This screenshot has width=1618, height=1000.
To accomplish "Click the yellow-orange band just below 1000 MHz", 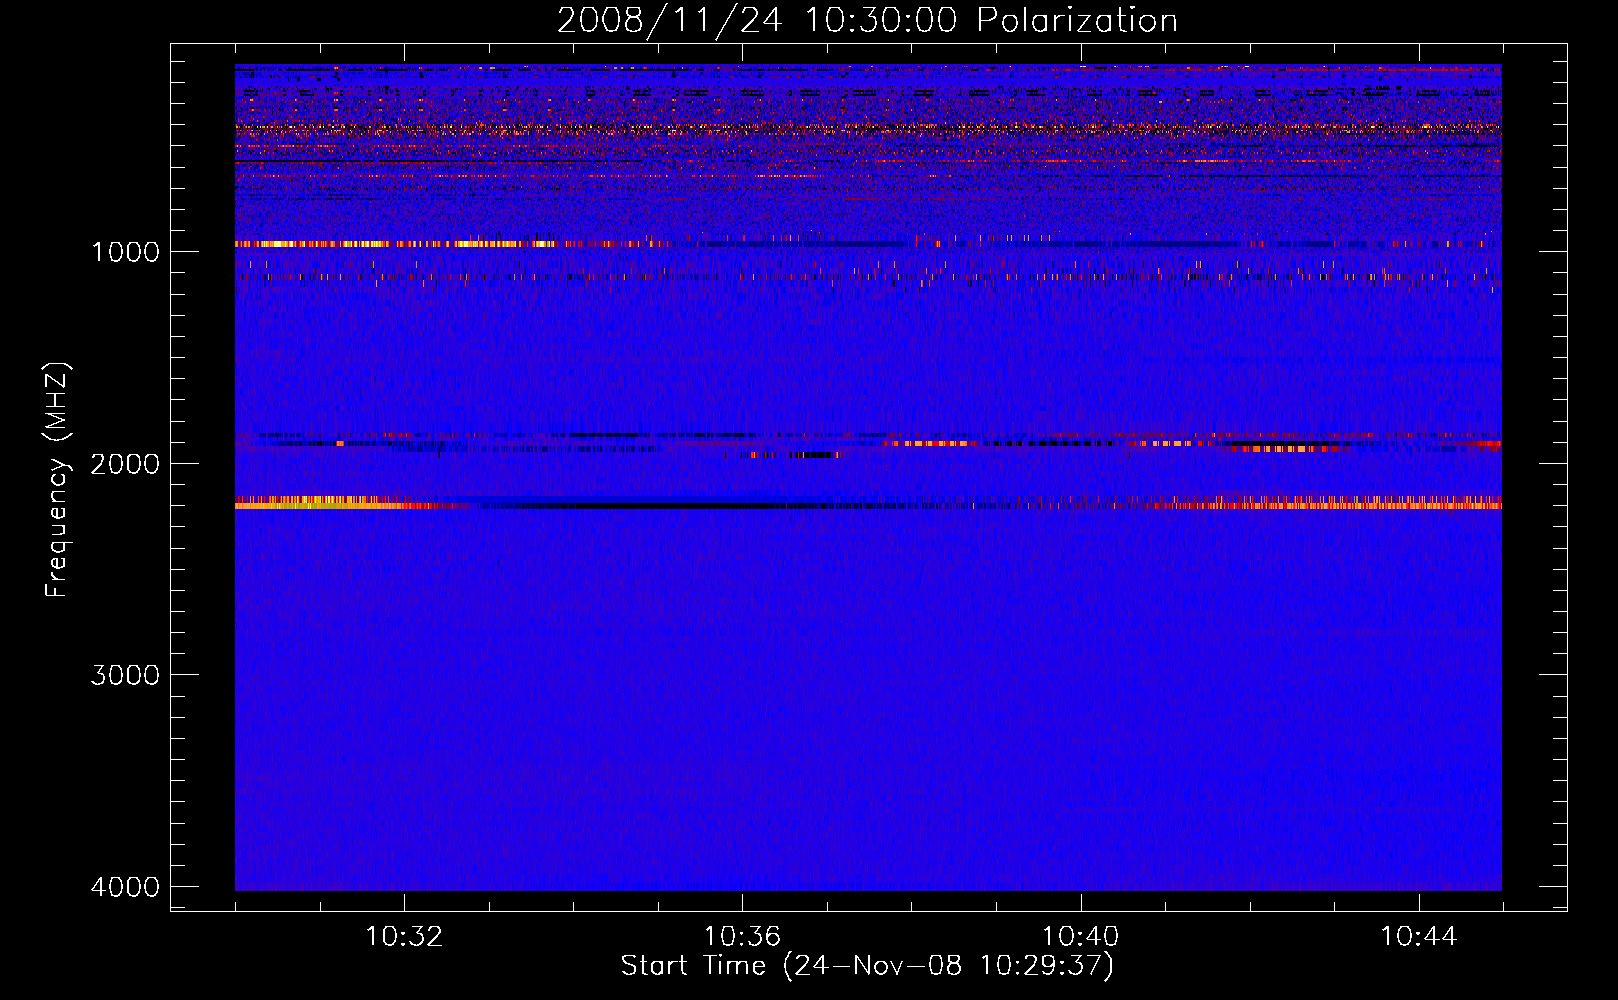I will pos(395,244).
